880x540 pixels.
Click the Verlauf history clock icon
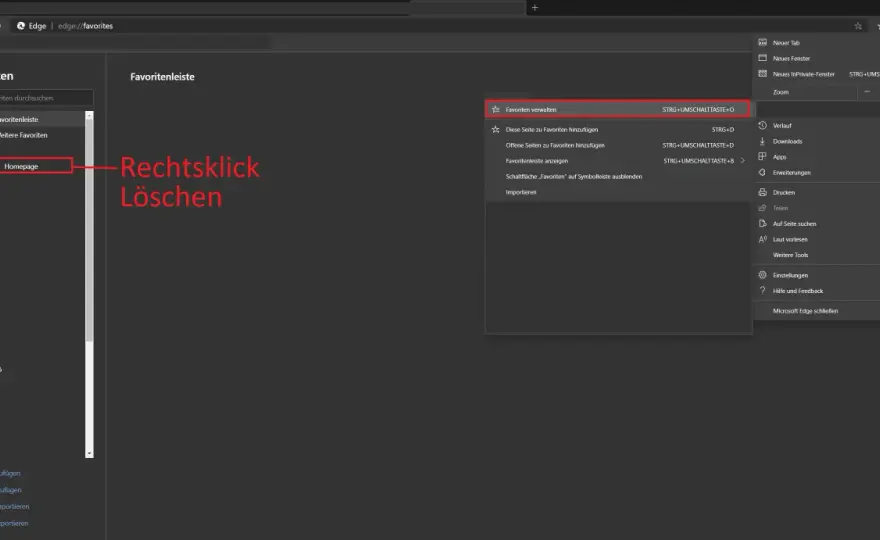click(762, 125)
